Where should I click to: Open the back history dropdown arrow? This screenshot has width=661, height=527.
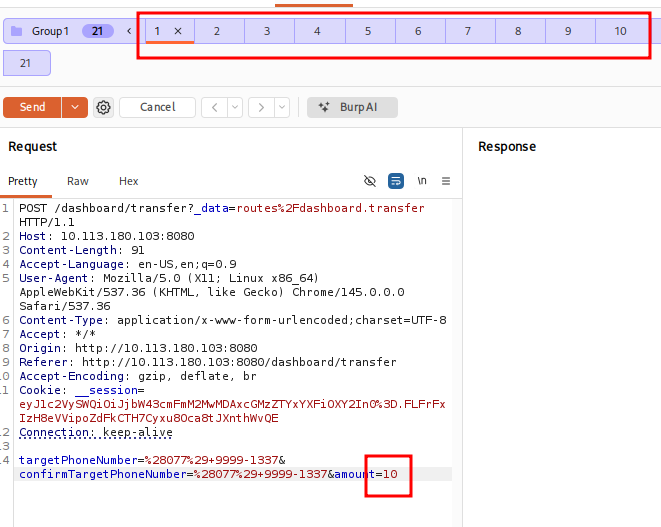coord(235,107)
